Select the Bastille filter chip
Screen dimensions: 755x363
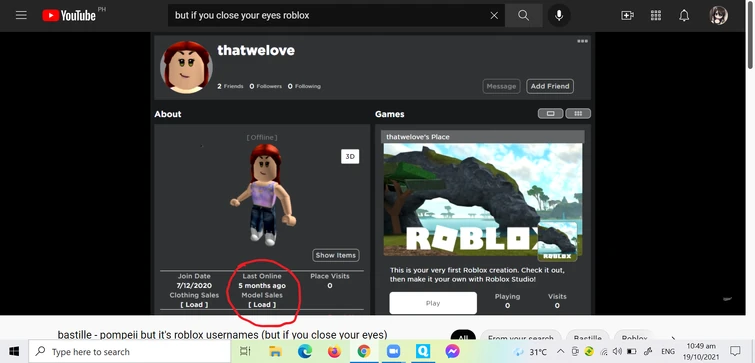coord(588,336)
